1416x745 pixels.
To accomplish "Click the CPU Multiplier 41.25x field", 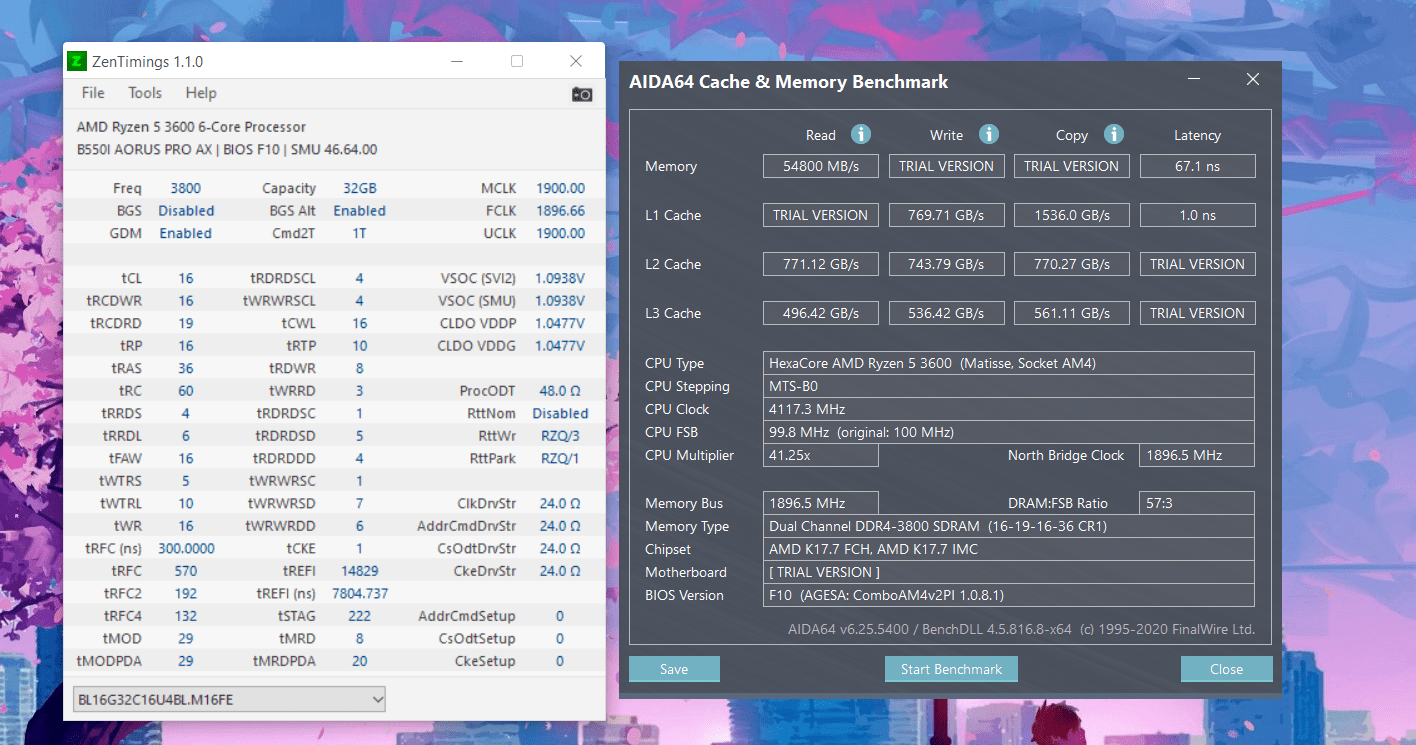I will click(x=820, y=455).
